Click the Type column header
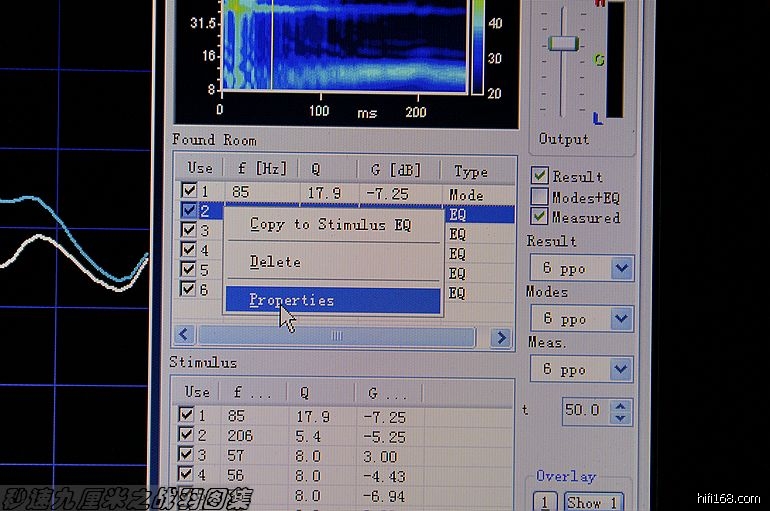The width and height of the screenshot is (770, 511). [x=470, y=170]
